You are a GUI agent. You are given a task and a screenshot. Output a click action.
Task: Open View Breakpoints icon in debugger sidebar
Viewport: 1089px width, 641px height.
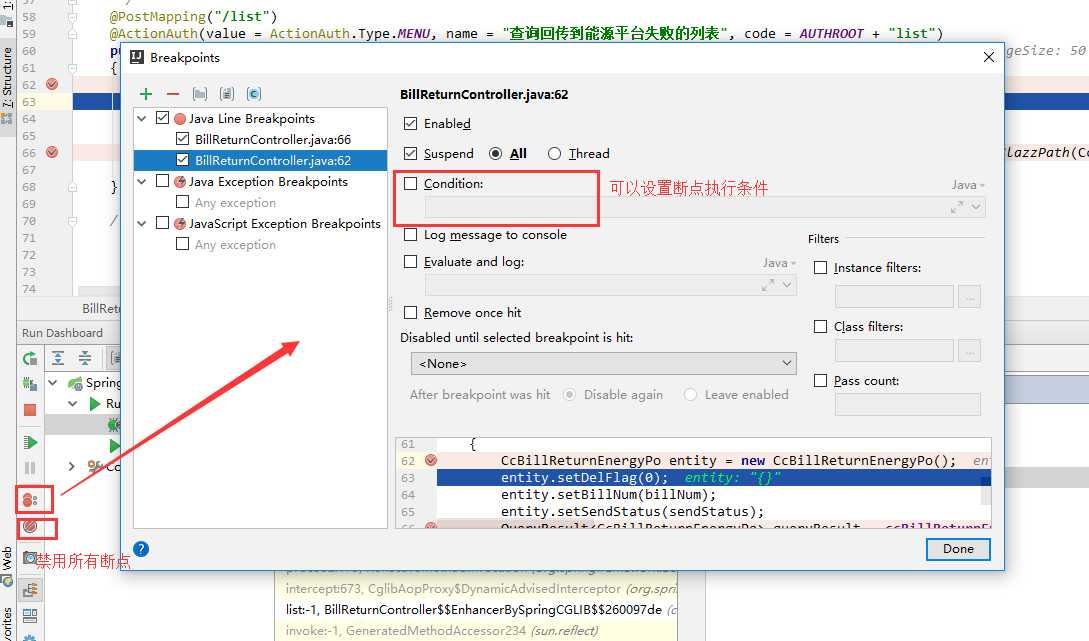[x=30, y=500]
